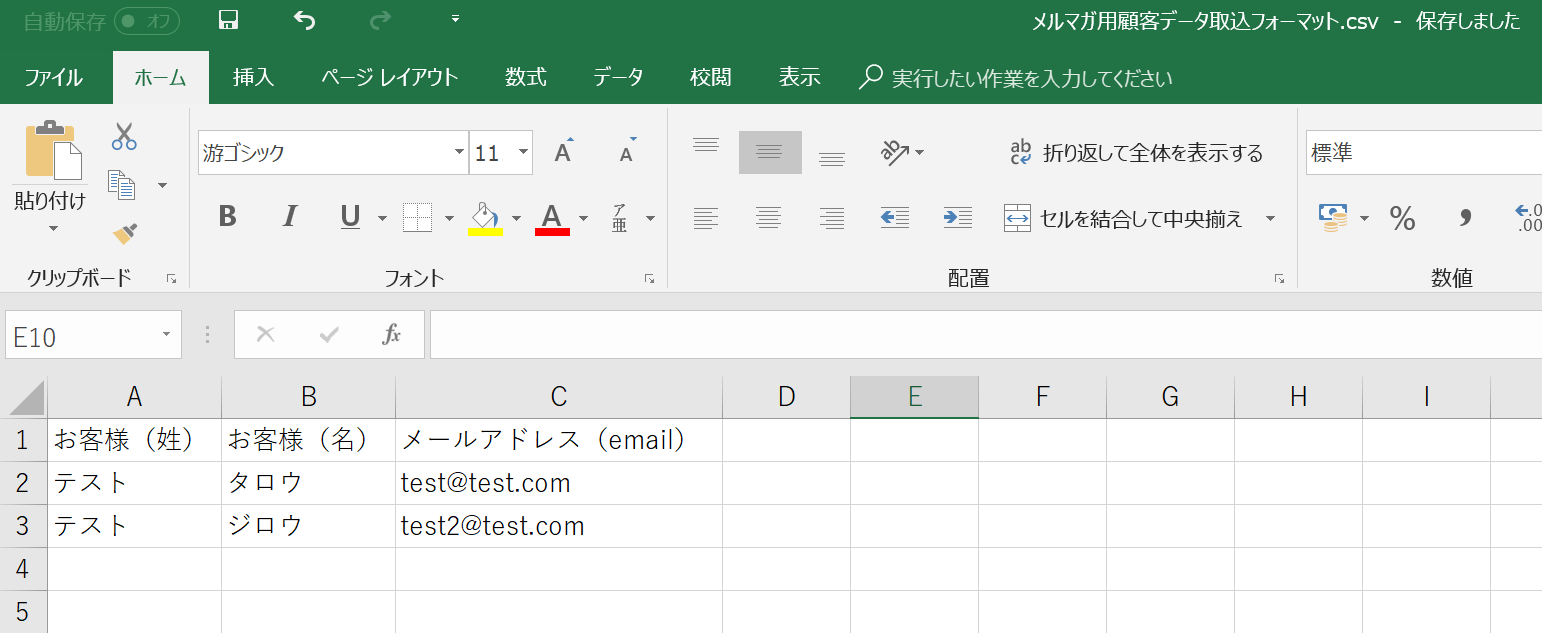Image resolution: width=1542 pixels, height=633 pixels.
Task: Click the Undo arrow icon
Action: [x=305, y=21]
